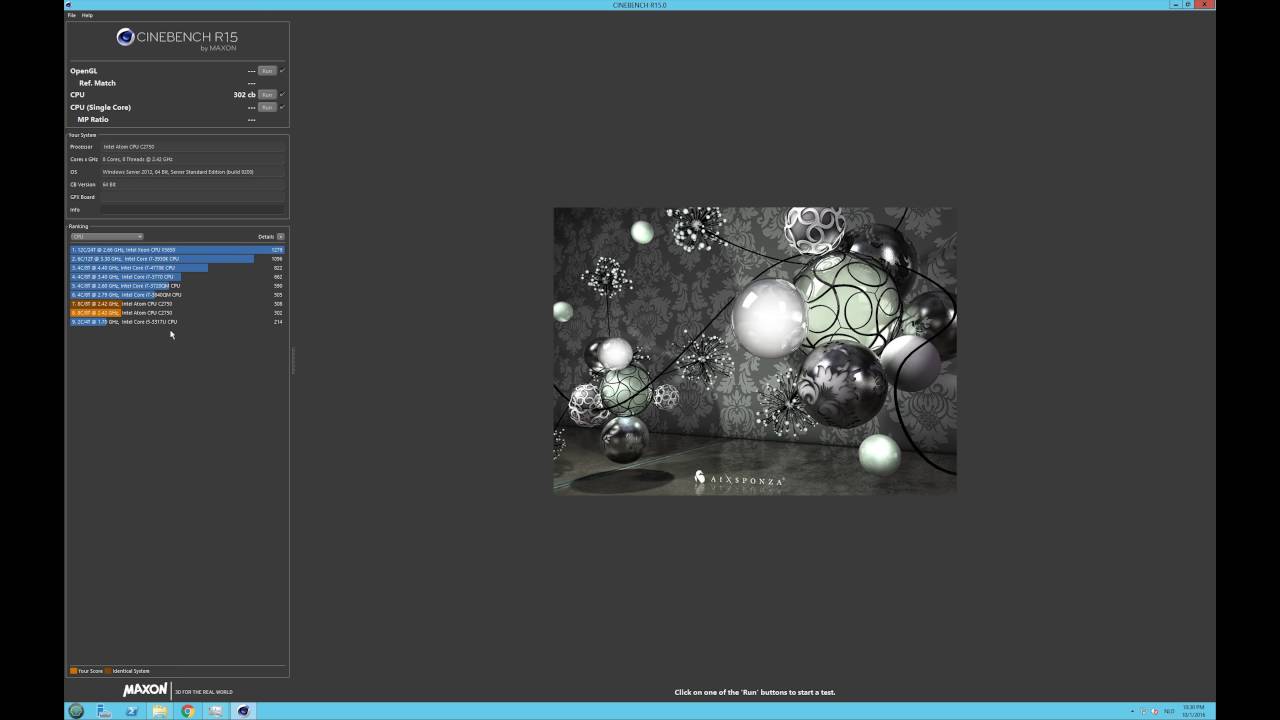
Task: Open Server Manager from the taskbar
Action: tap(104, 711)
